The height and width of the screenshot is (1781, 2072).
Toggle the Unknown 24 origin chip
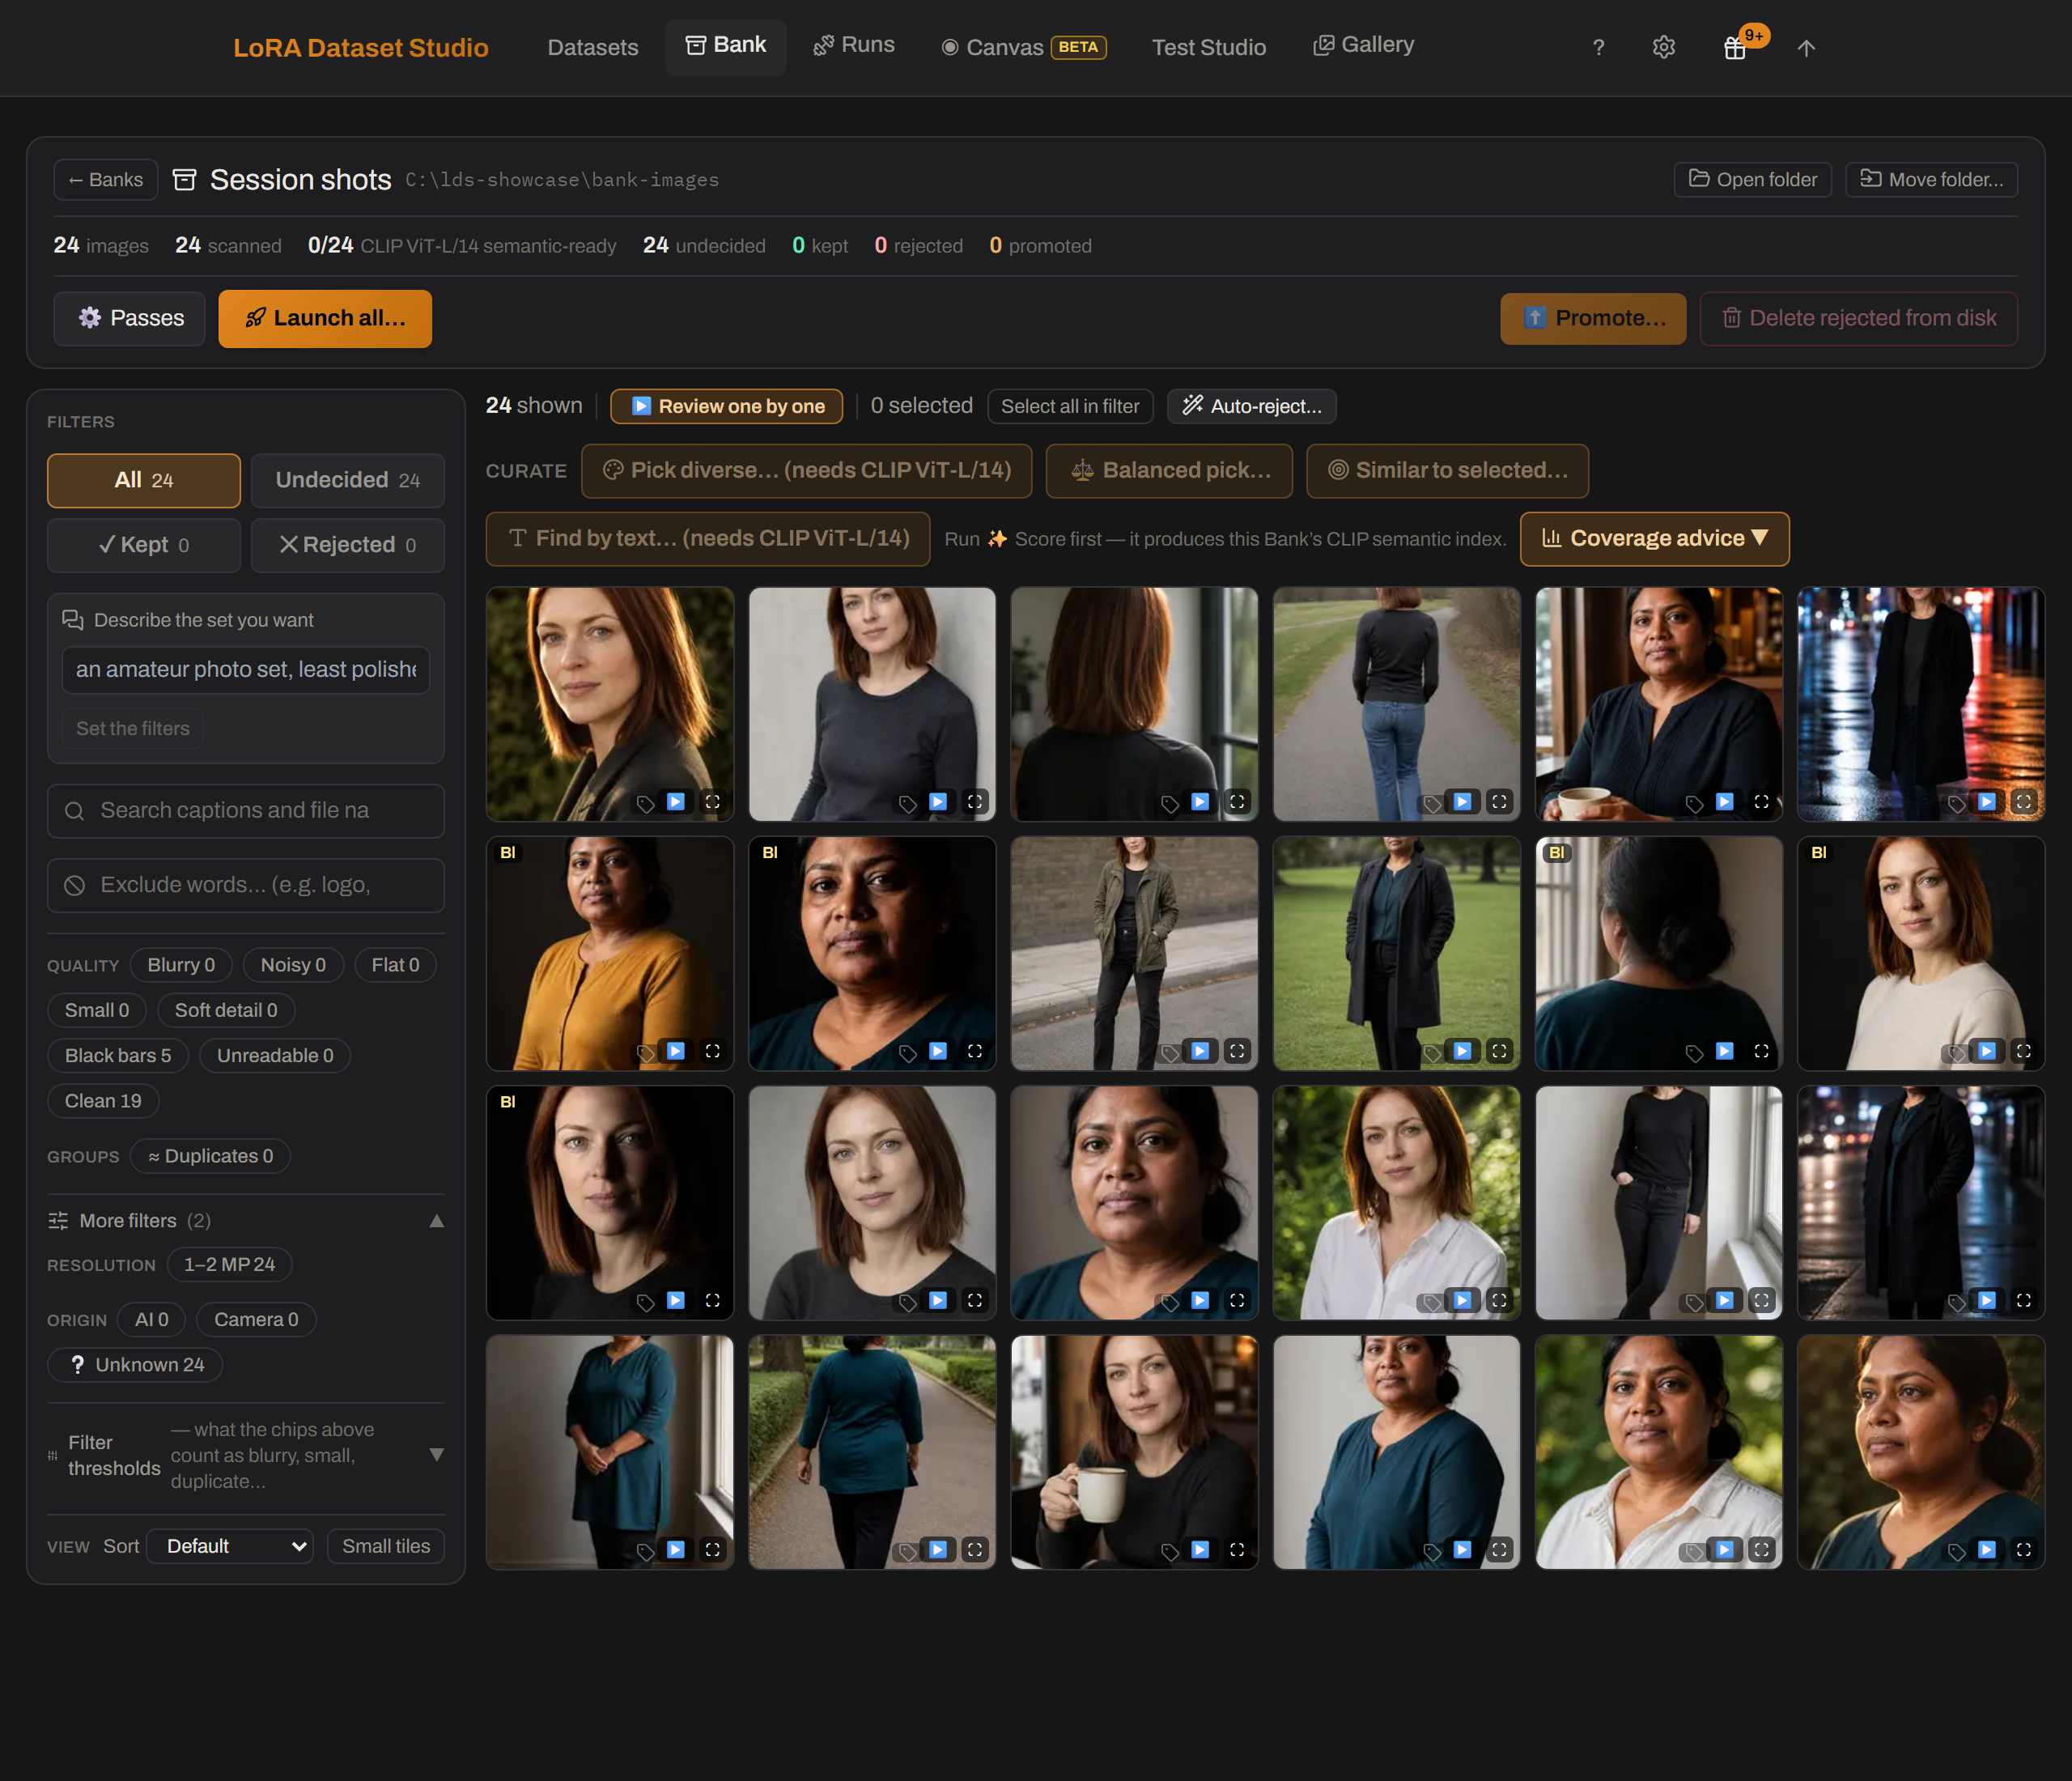pos(135,1364)
